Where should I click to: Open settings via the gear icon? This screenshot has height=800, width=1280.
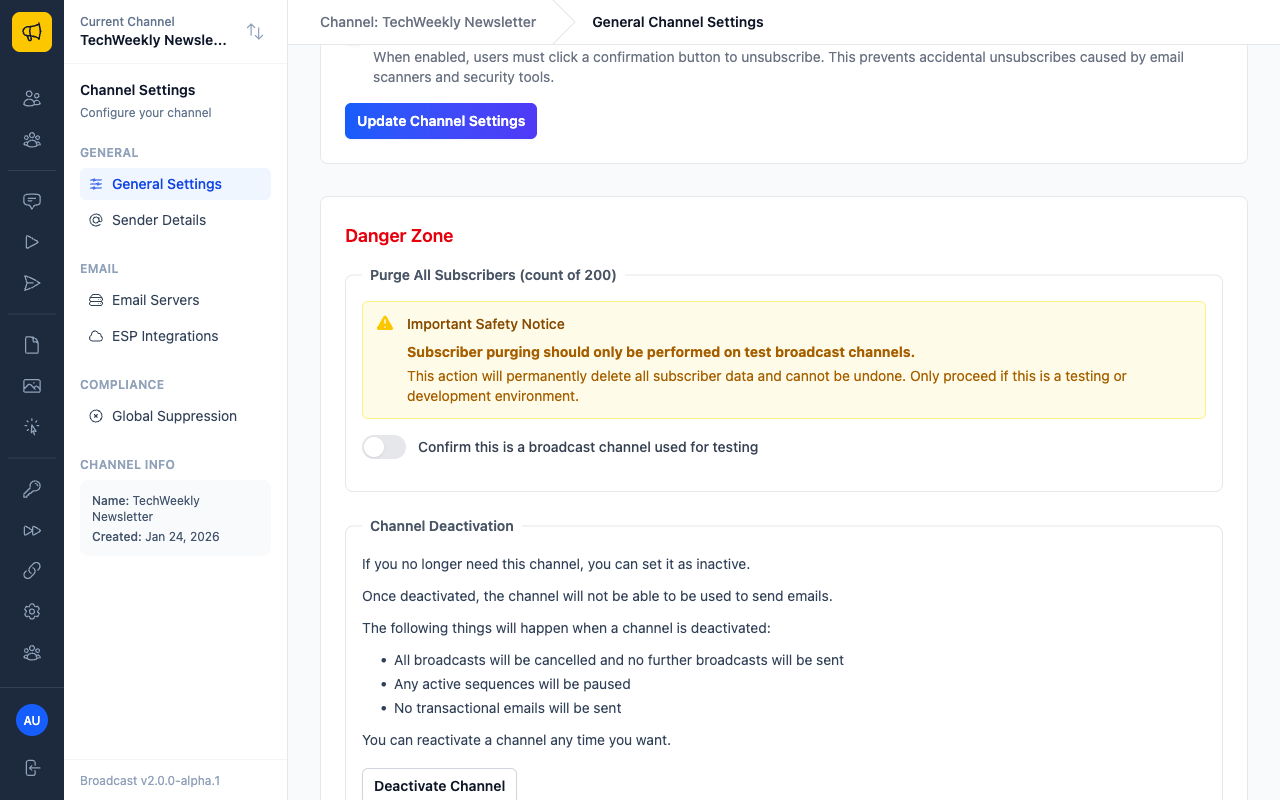point(32,611)
